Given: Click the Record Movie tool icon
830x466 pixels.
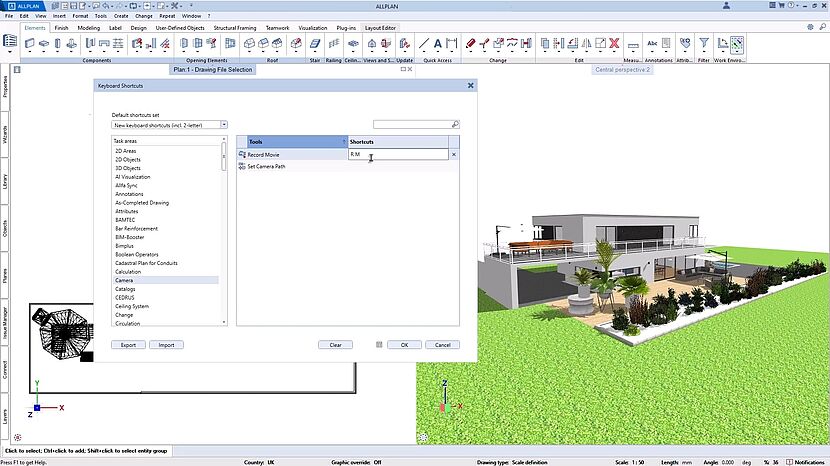Looking at the screenshot, I should 242,155.
